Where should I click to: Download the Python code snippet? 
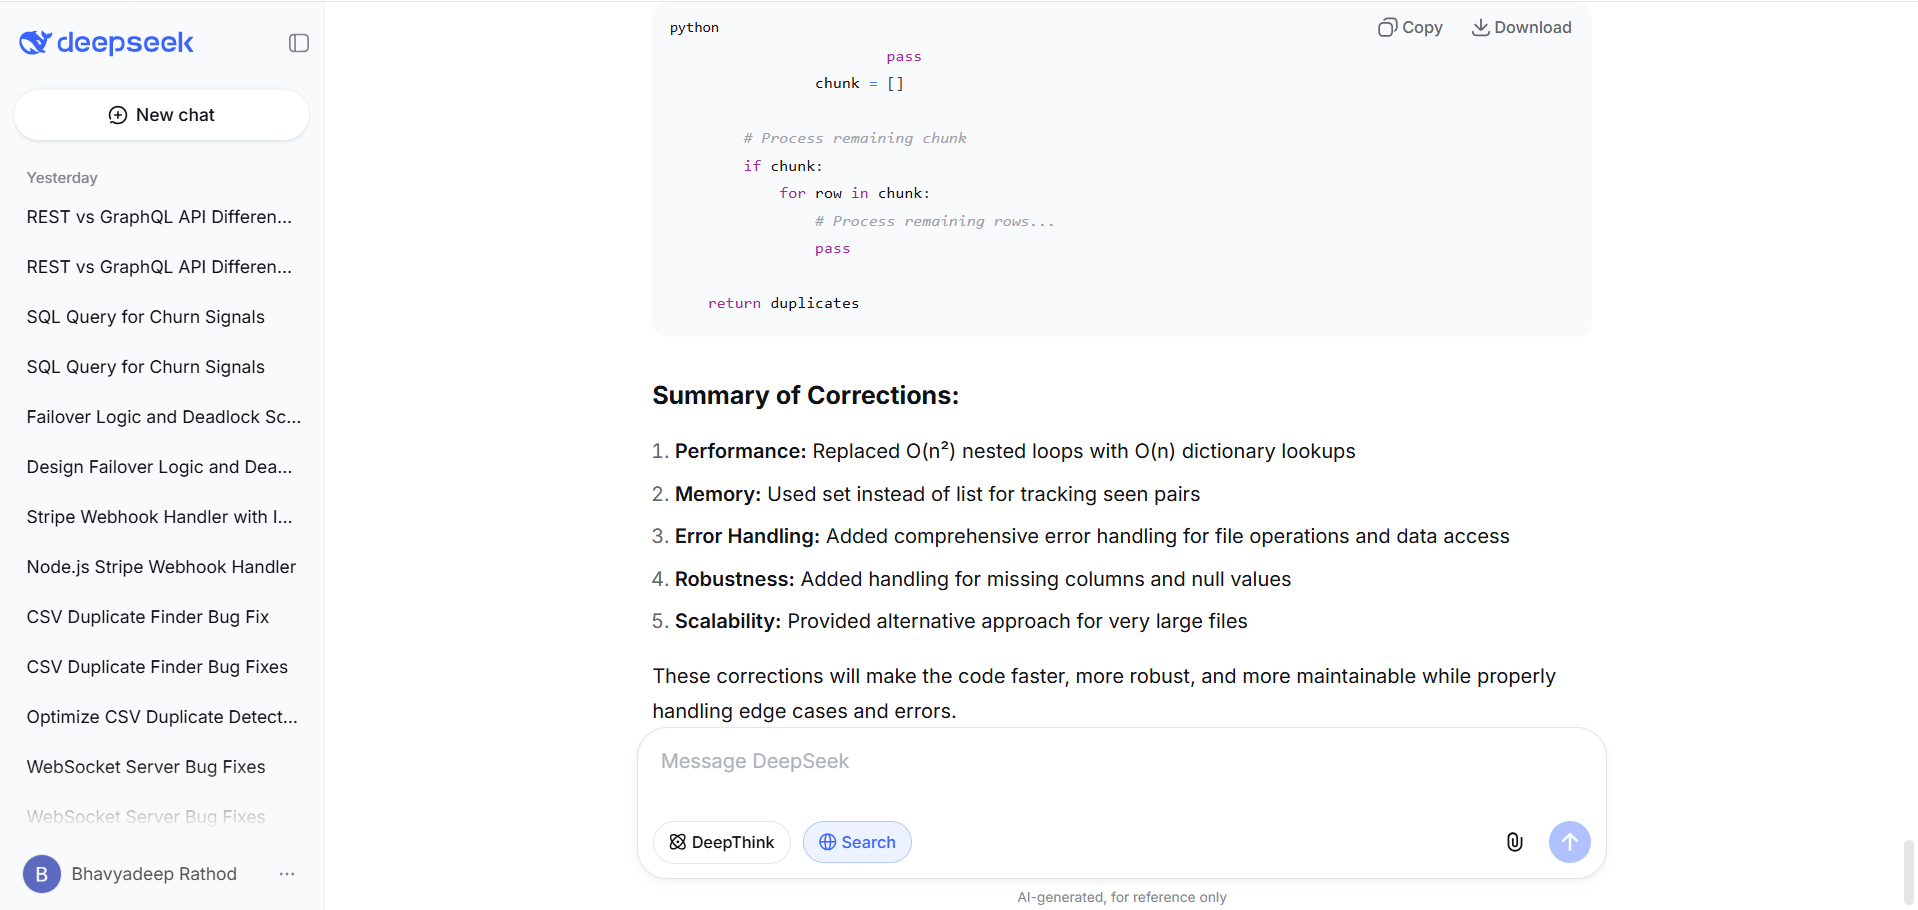click(1521, 27)
